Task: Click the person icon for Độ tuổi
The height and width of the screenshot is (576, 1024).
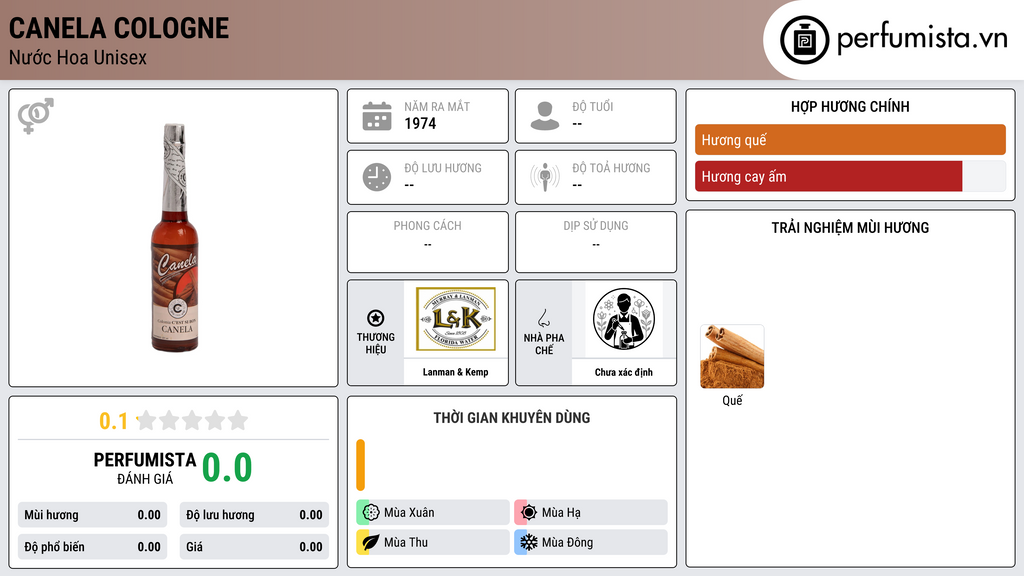Action: [545, 116]
